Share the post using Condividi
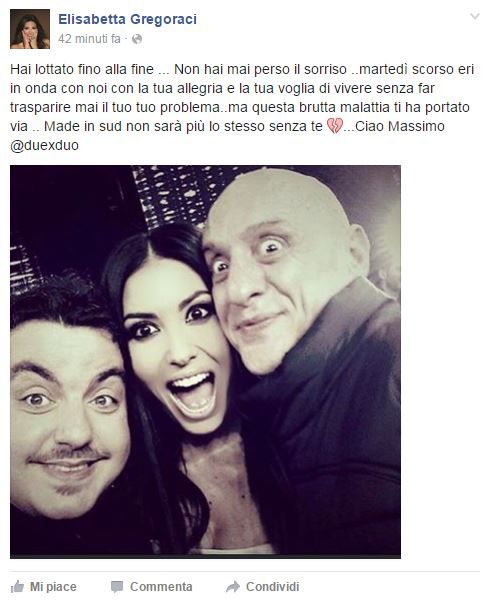This screenshot has width=488, height=600. coord(263,587)
